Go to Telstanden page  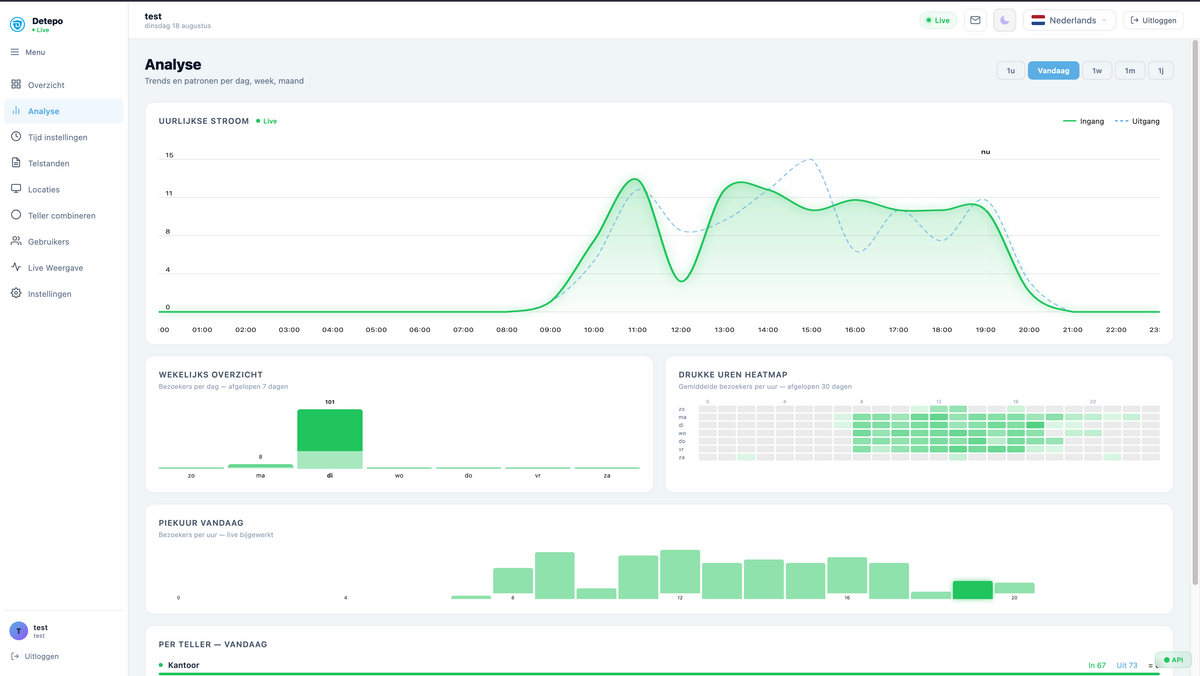pos(64,163)
